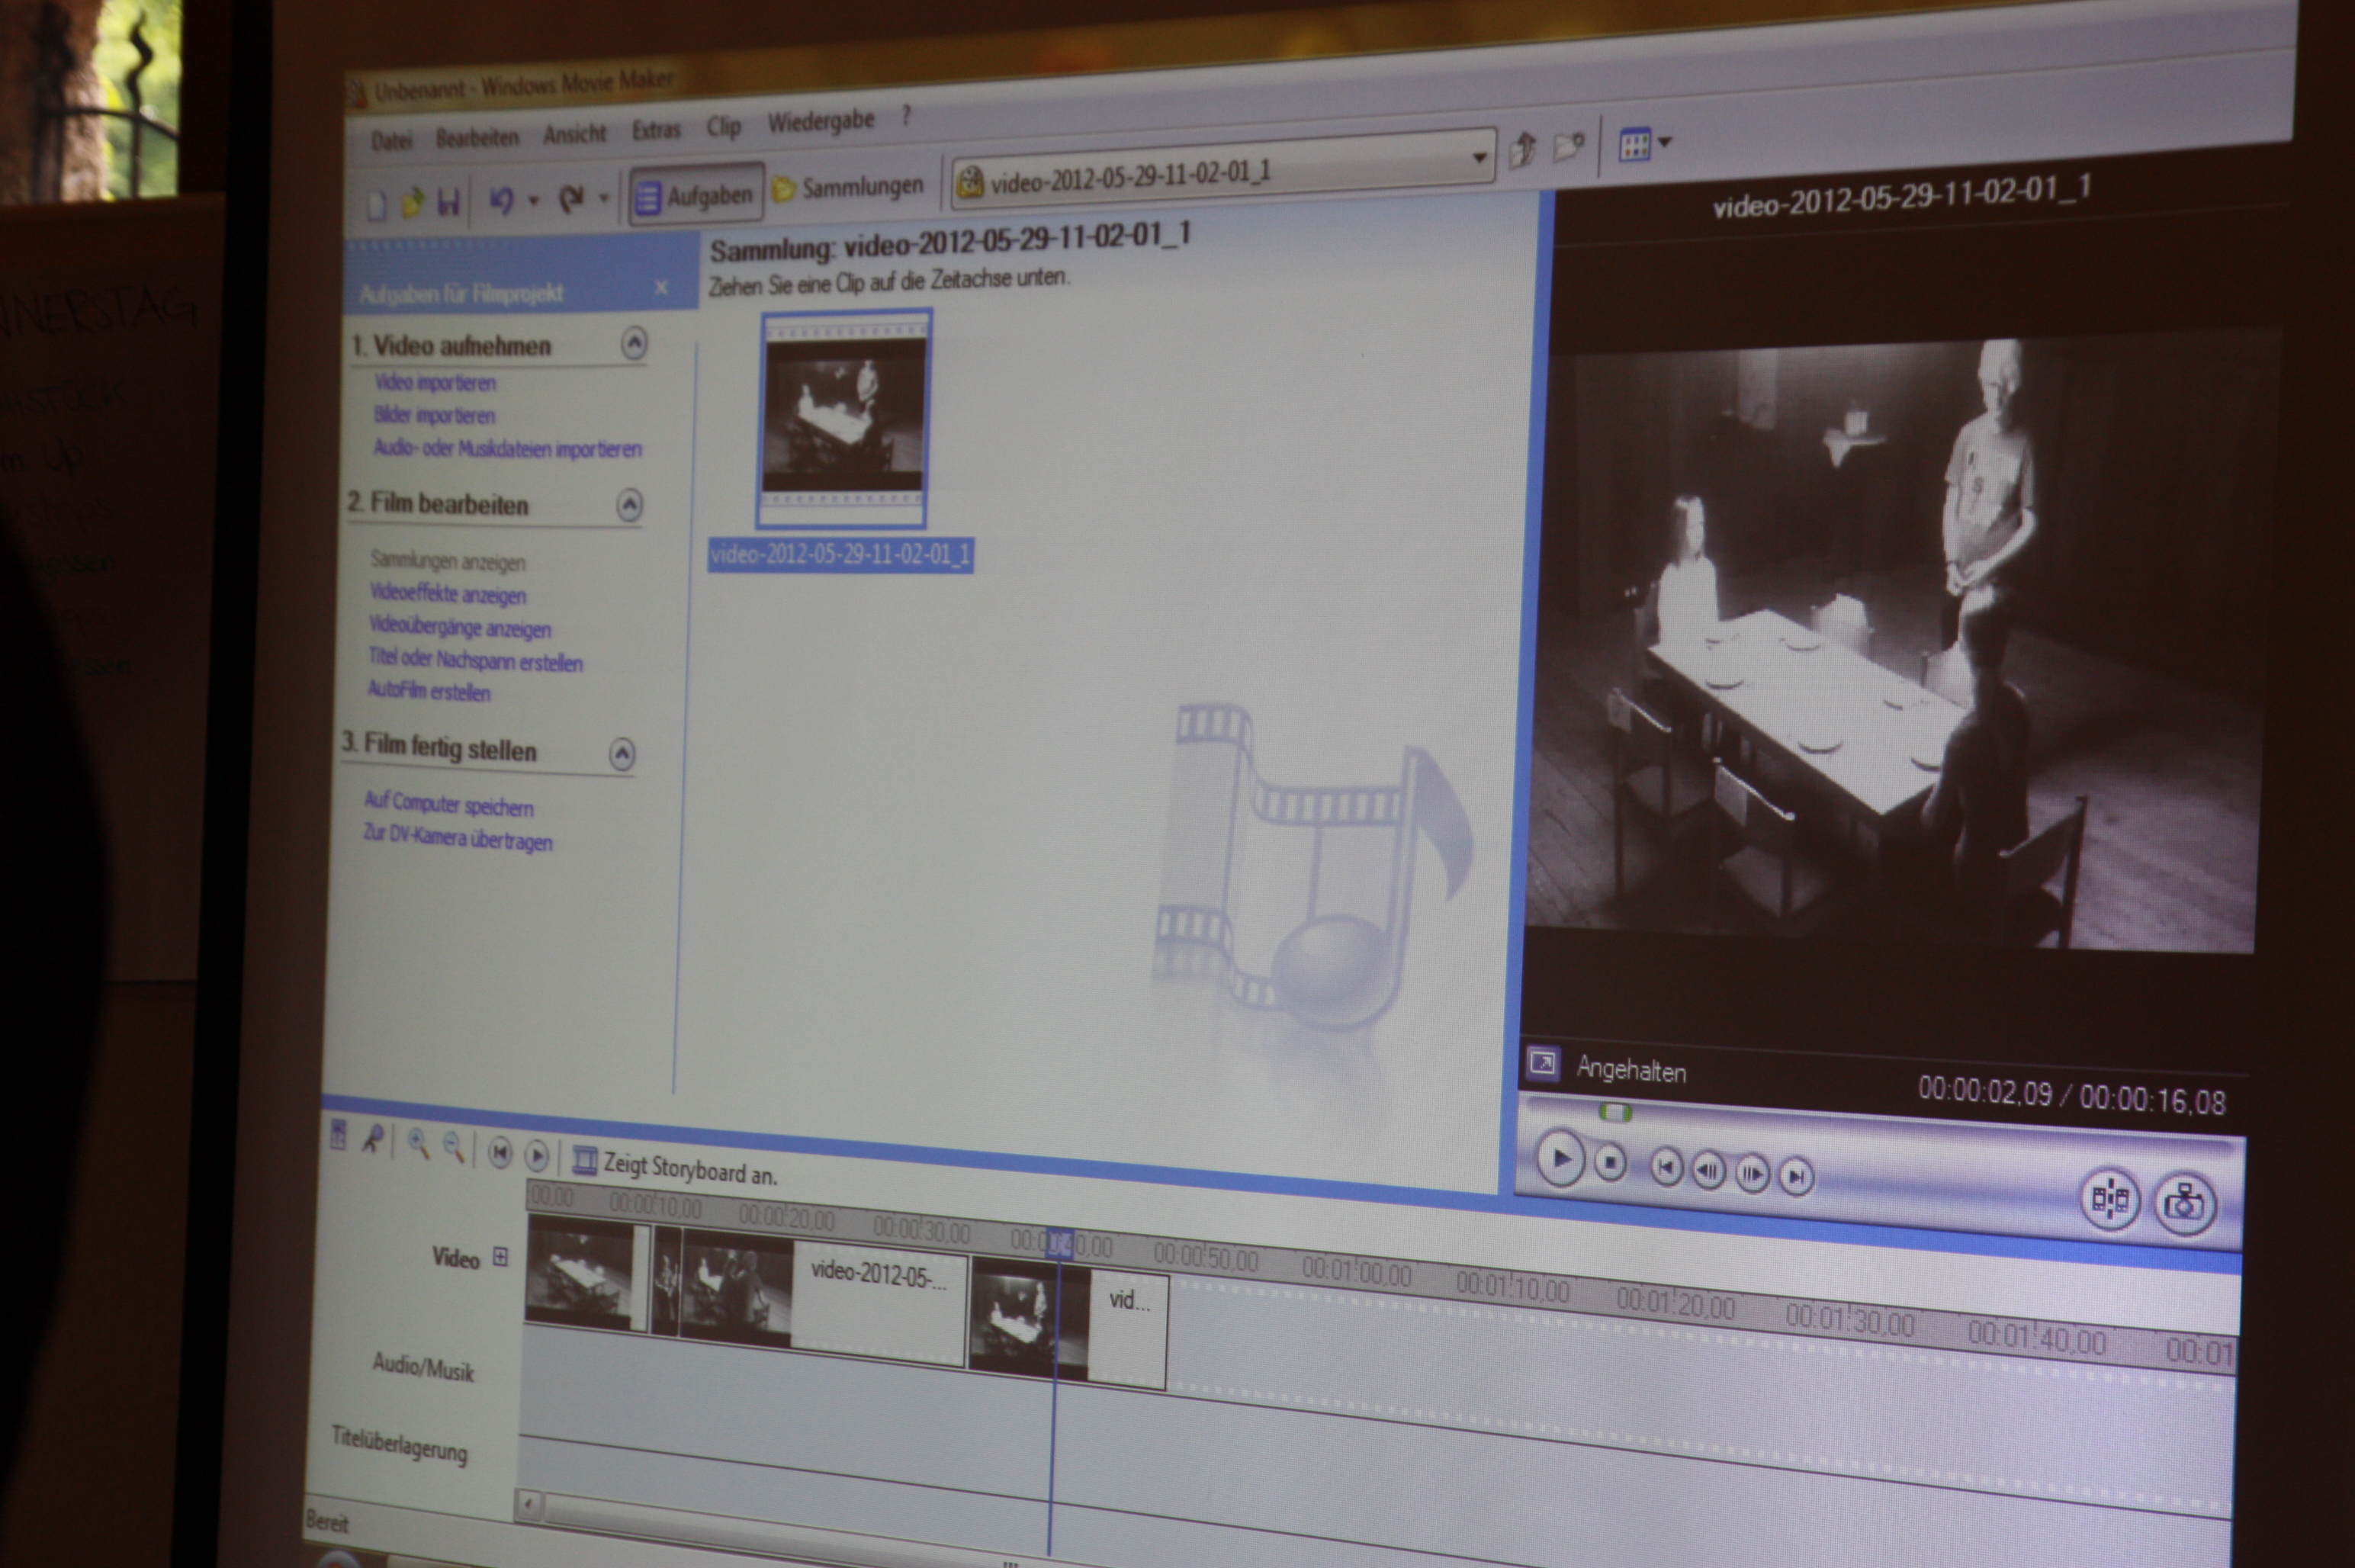Image resolution: width=2355 pixels, height=1568 pixels.
Task: Open audio levels tool in timeline toolbar
Action: (338, 1135)
